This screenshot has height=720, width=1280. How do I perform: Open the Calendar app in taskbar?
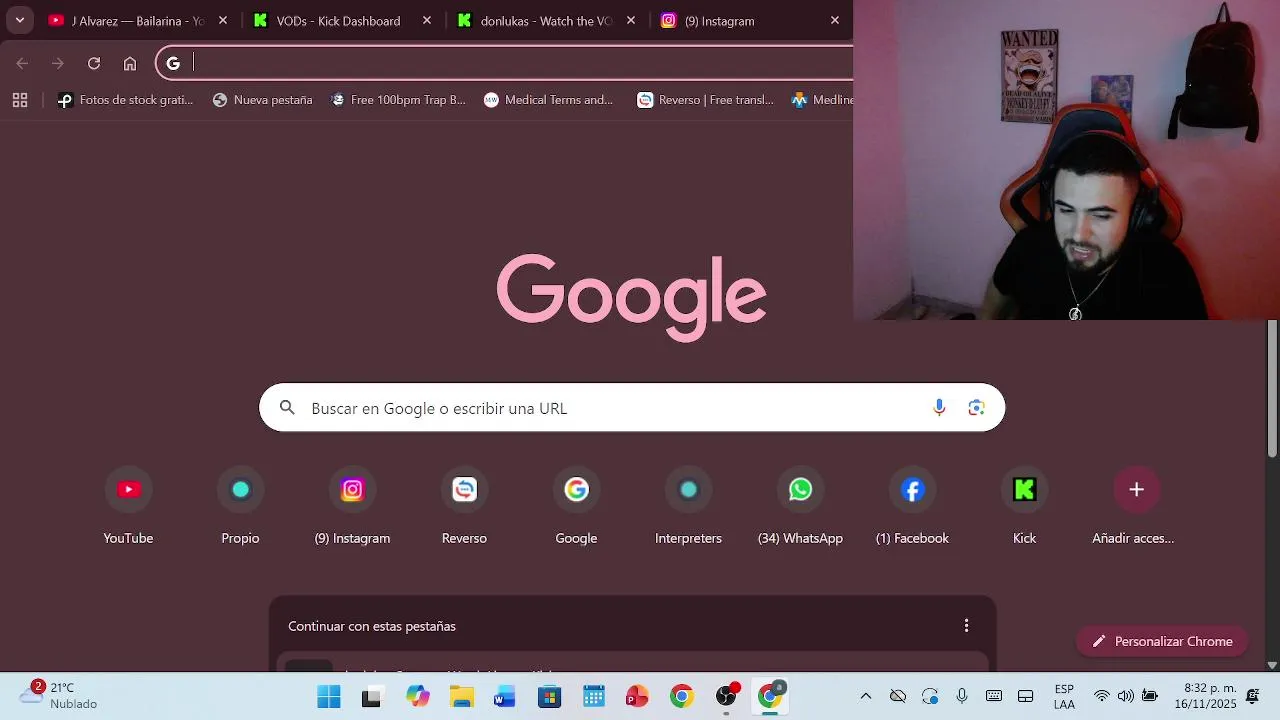594,696
